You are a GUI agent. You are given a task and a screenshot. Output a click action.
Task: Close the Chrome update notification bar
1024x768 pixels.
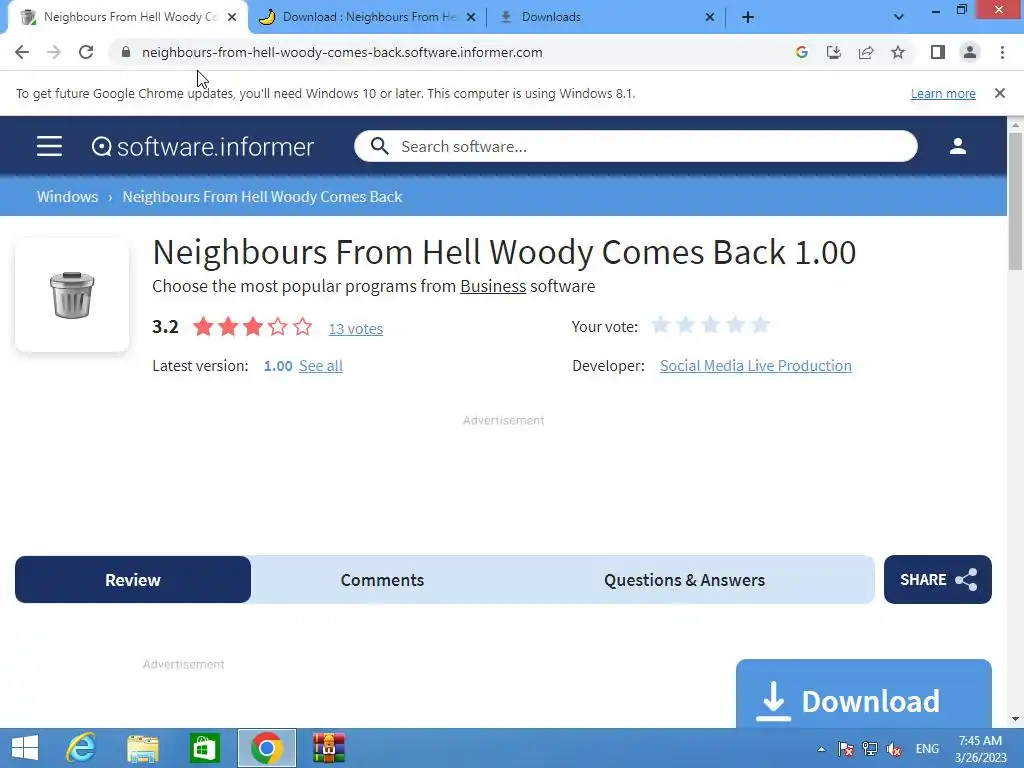pos(1000,93)
